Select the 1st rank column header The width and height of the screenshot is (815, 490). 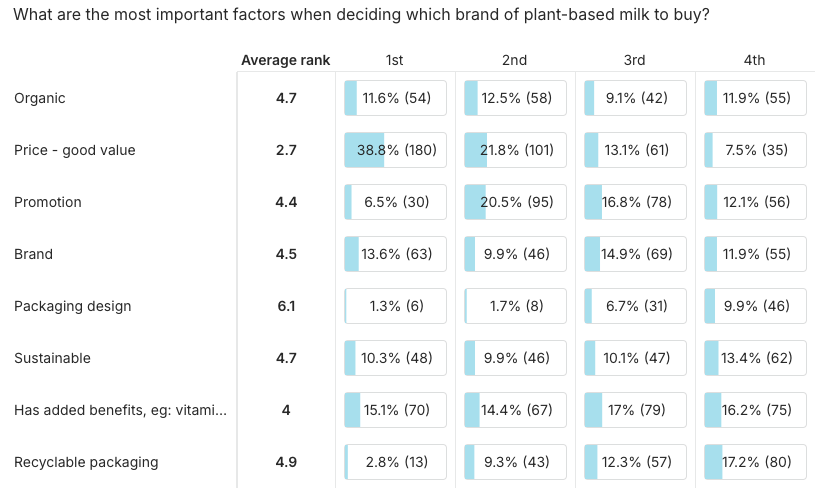pos(395,60)
